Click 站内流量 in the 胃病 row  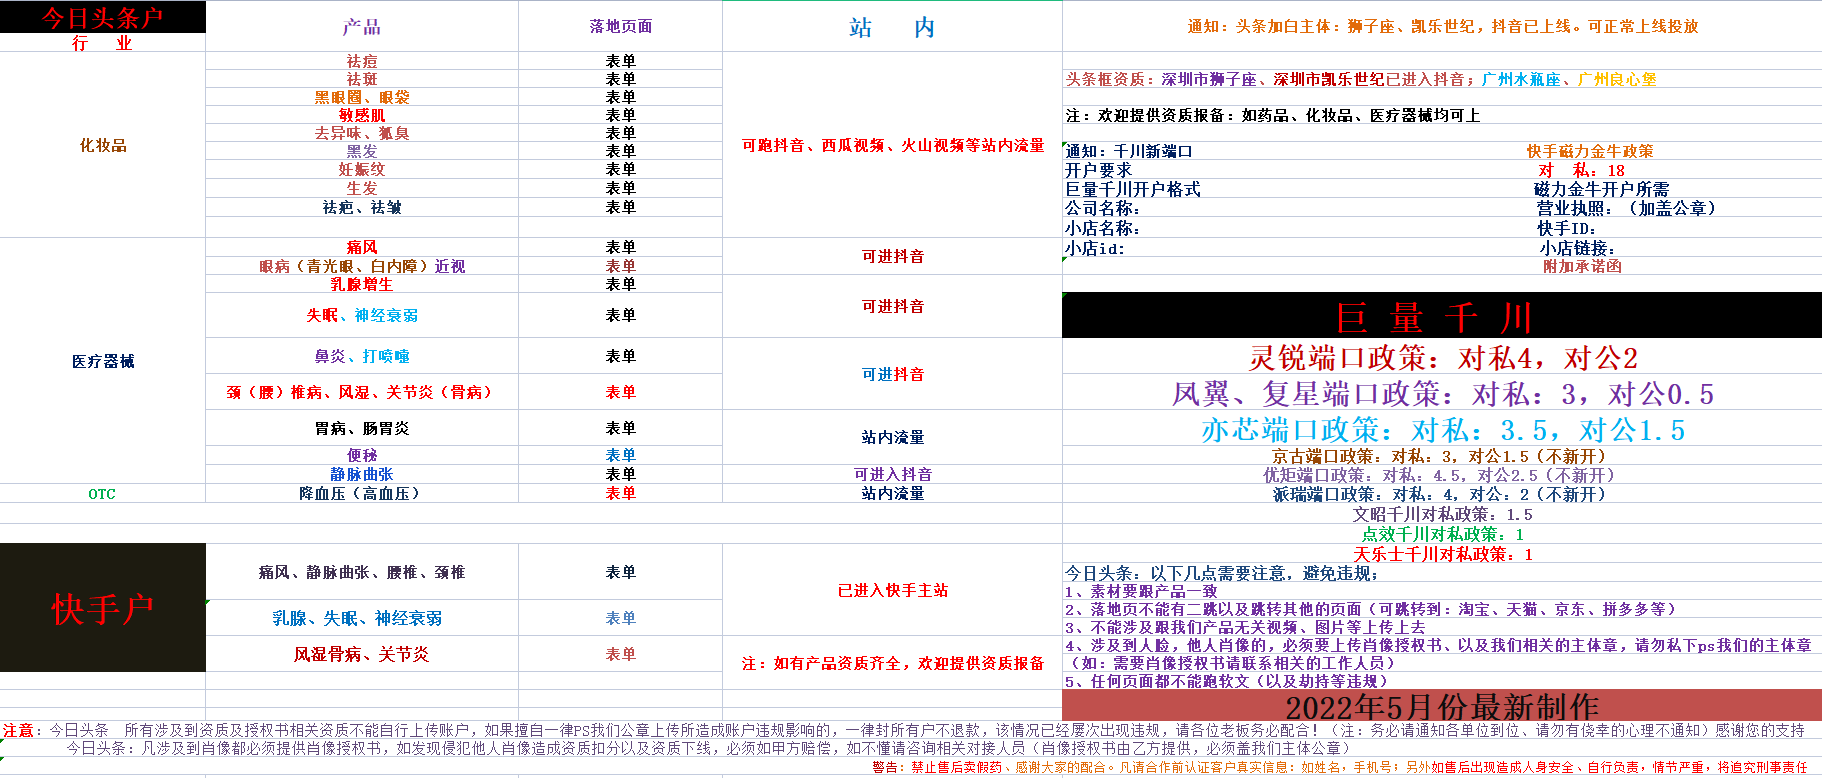click(x=892, y=437)
